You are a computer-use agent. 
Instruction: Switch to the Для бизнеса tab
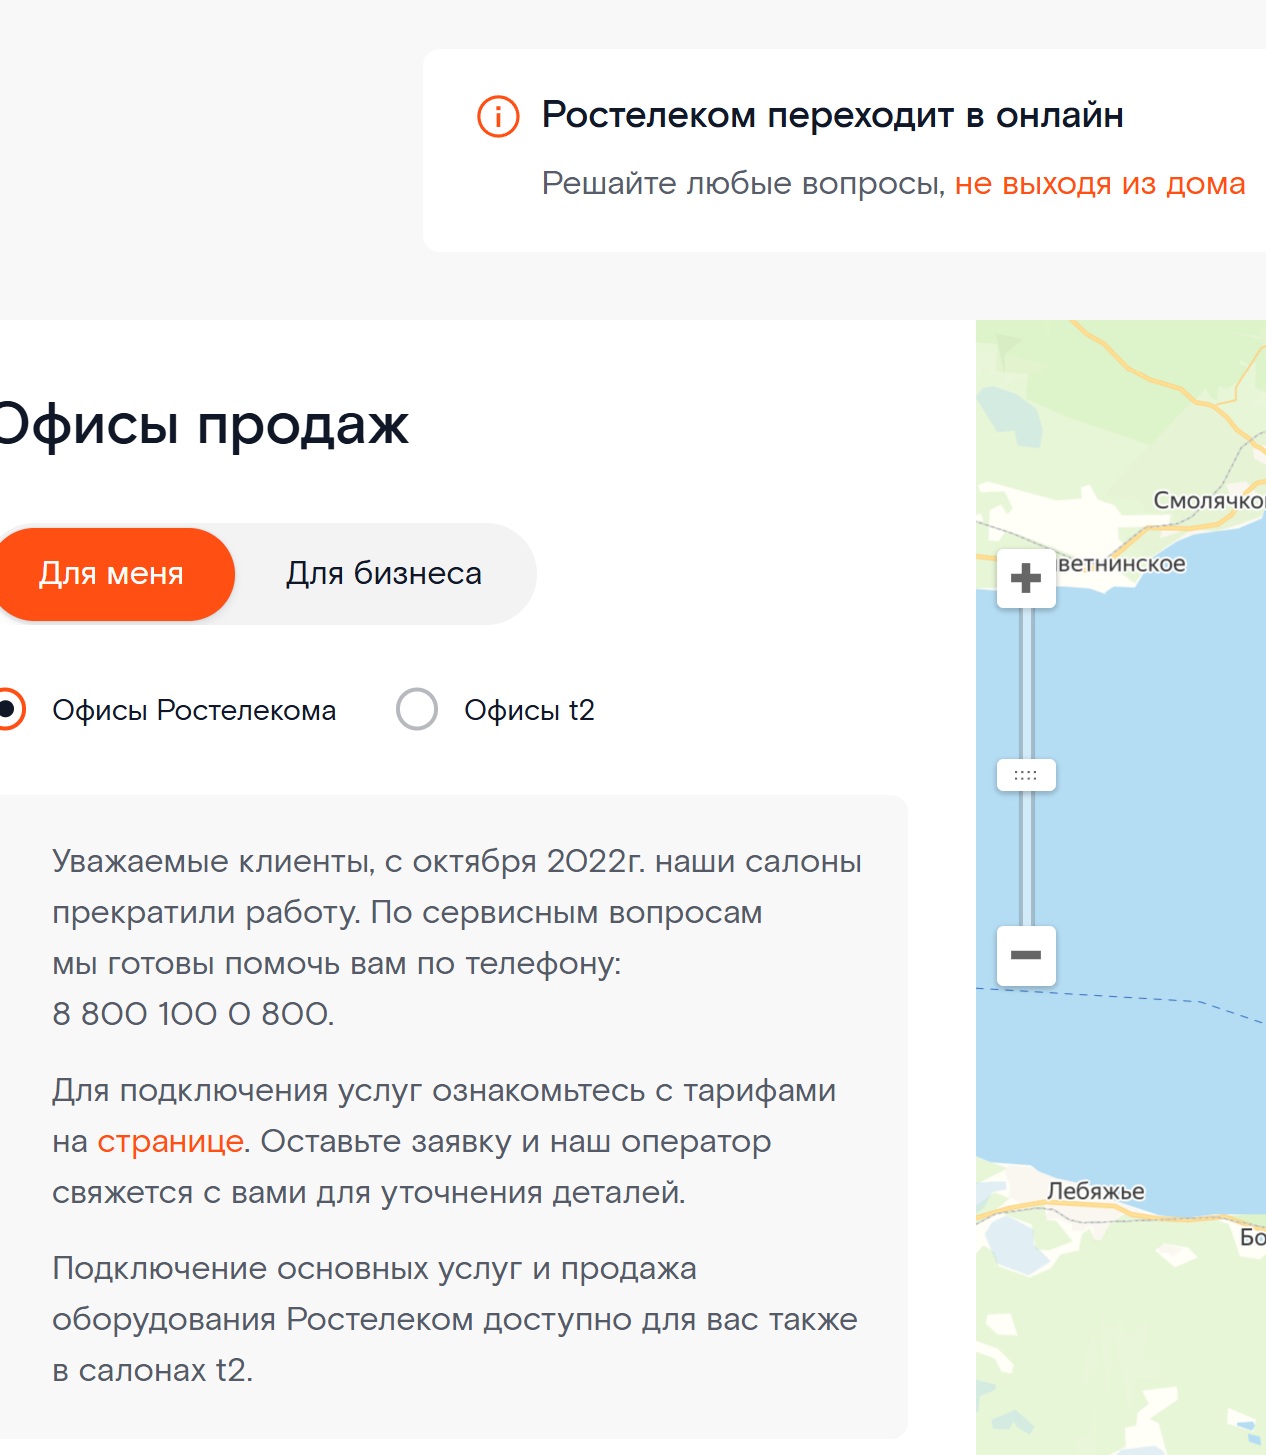click(384, 574)
